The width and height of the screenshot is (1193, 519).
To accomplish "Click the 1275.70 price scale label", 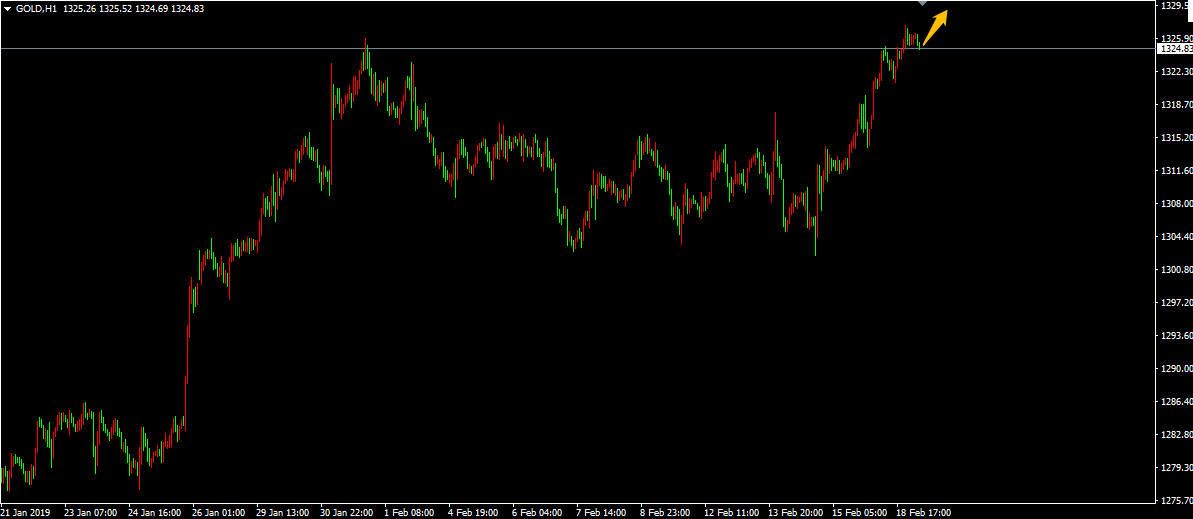I will click(1176, 501).
